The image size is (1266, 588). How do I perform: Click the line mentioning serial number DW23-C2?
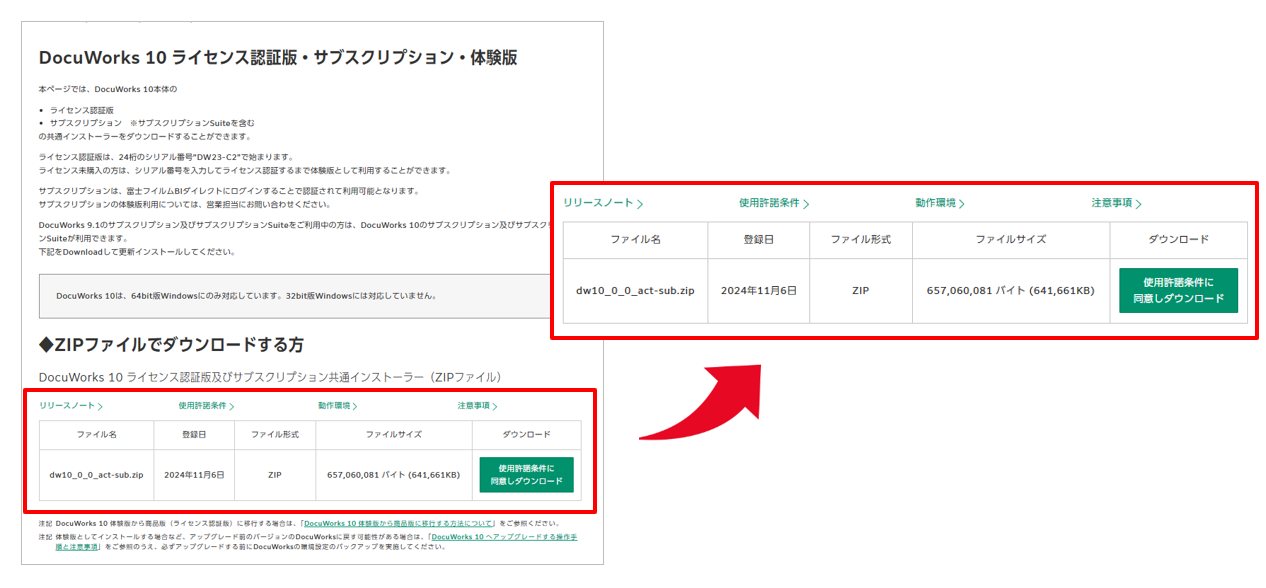coord(166,157)
